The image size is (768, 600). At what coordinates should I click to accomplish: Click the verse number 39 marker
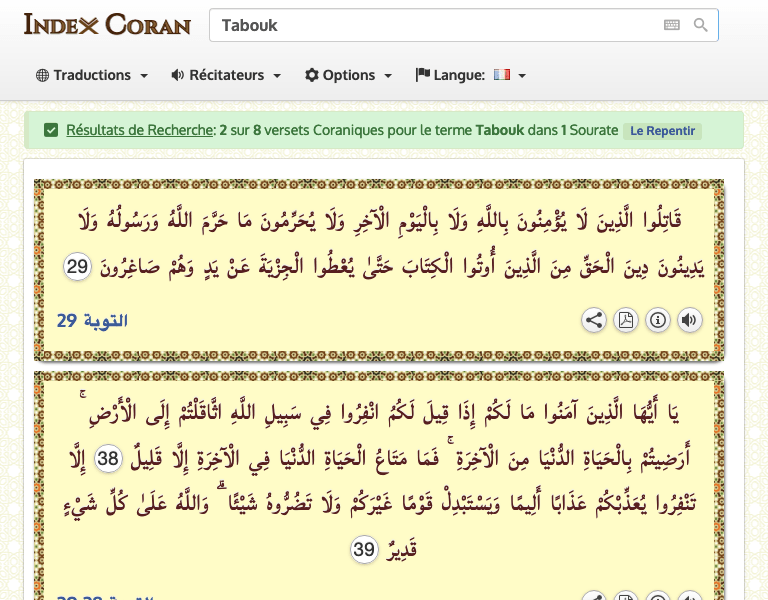click(x=364, y=550)
